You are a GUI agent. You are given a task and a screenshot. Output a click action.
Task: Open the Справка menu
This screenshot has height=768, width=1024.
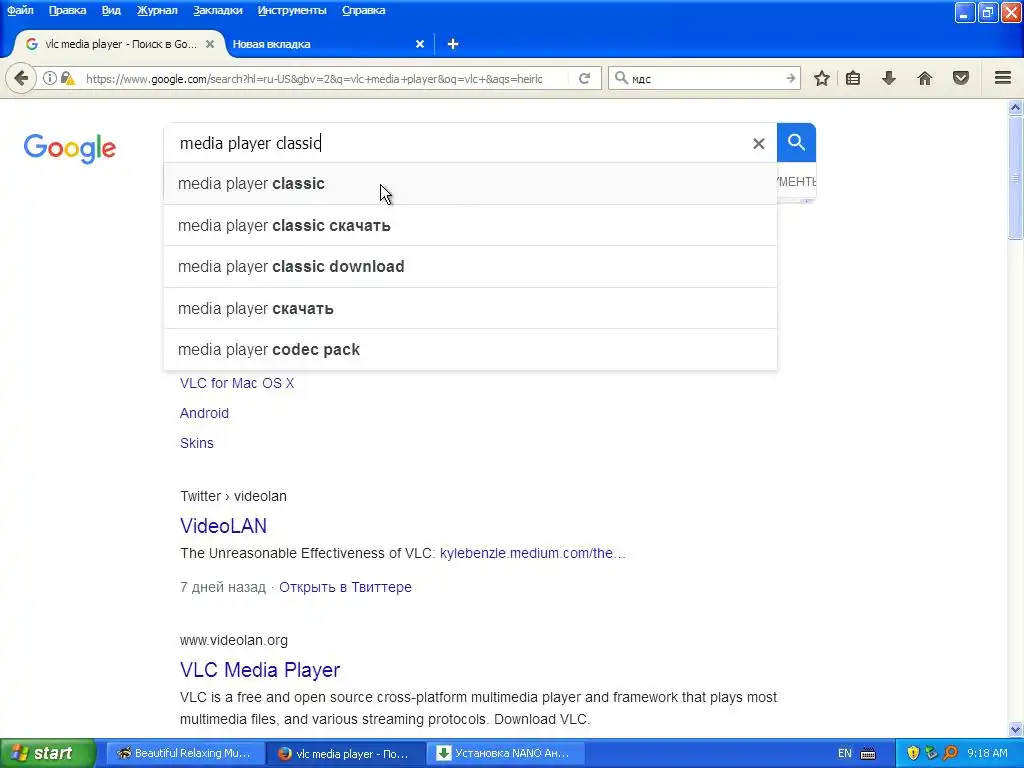click(363, 10)
